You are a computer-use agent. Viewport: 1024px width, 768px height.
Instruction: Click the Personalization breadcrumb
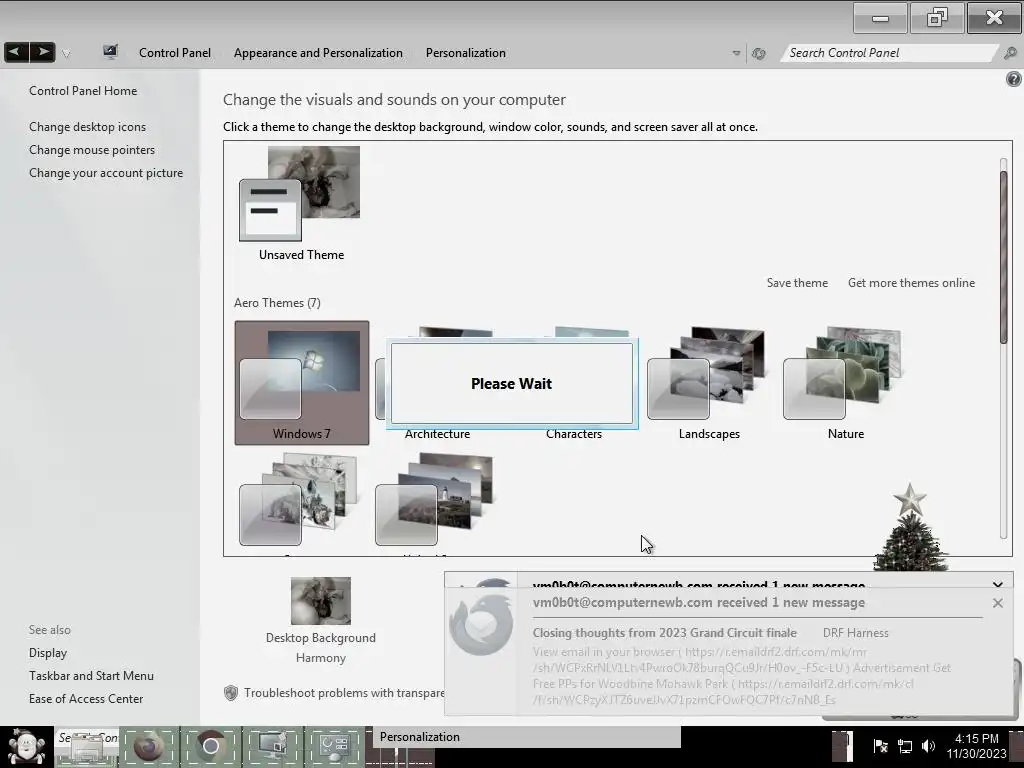466,53
